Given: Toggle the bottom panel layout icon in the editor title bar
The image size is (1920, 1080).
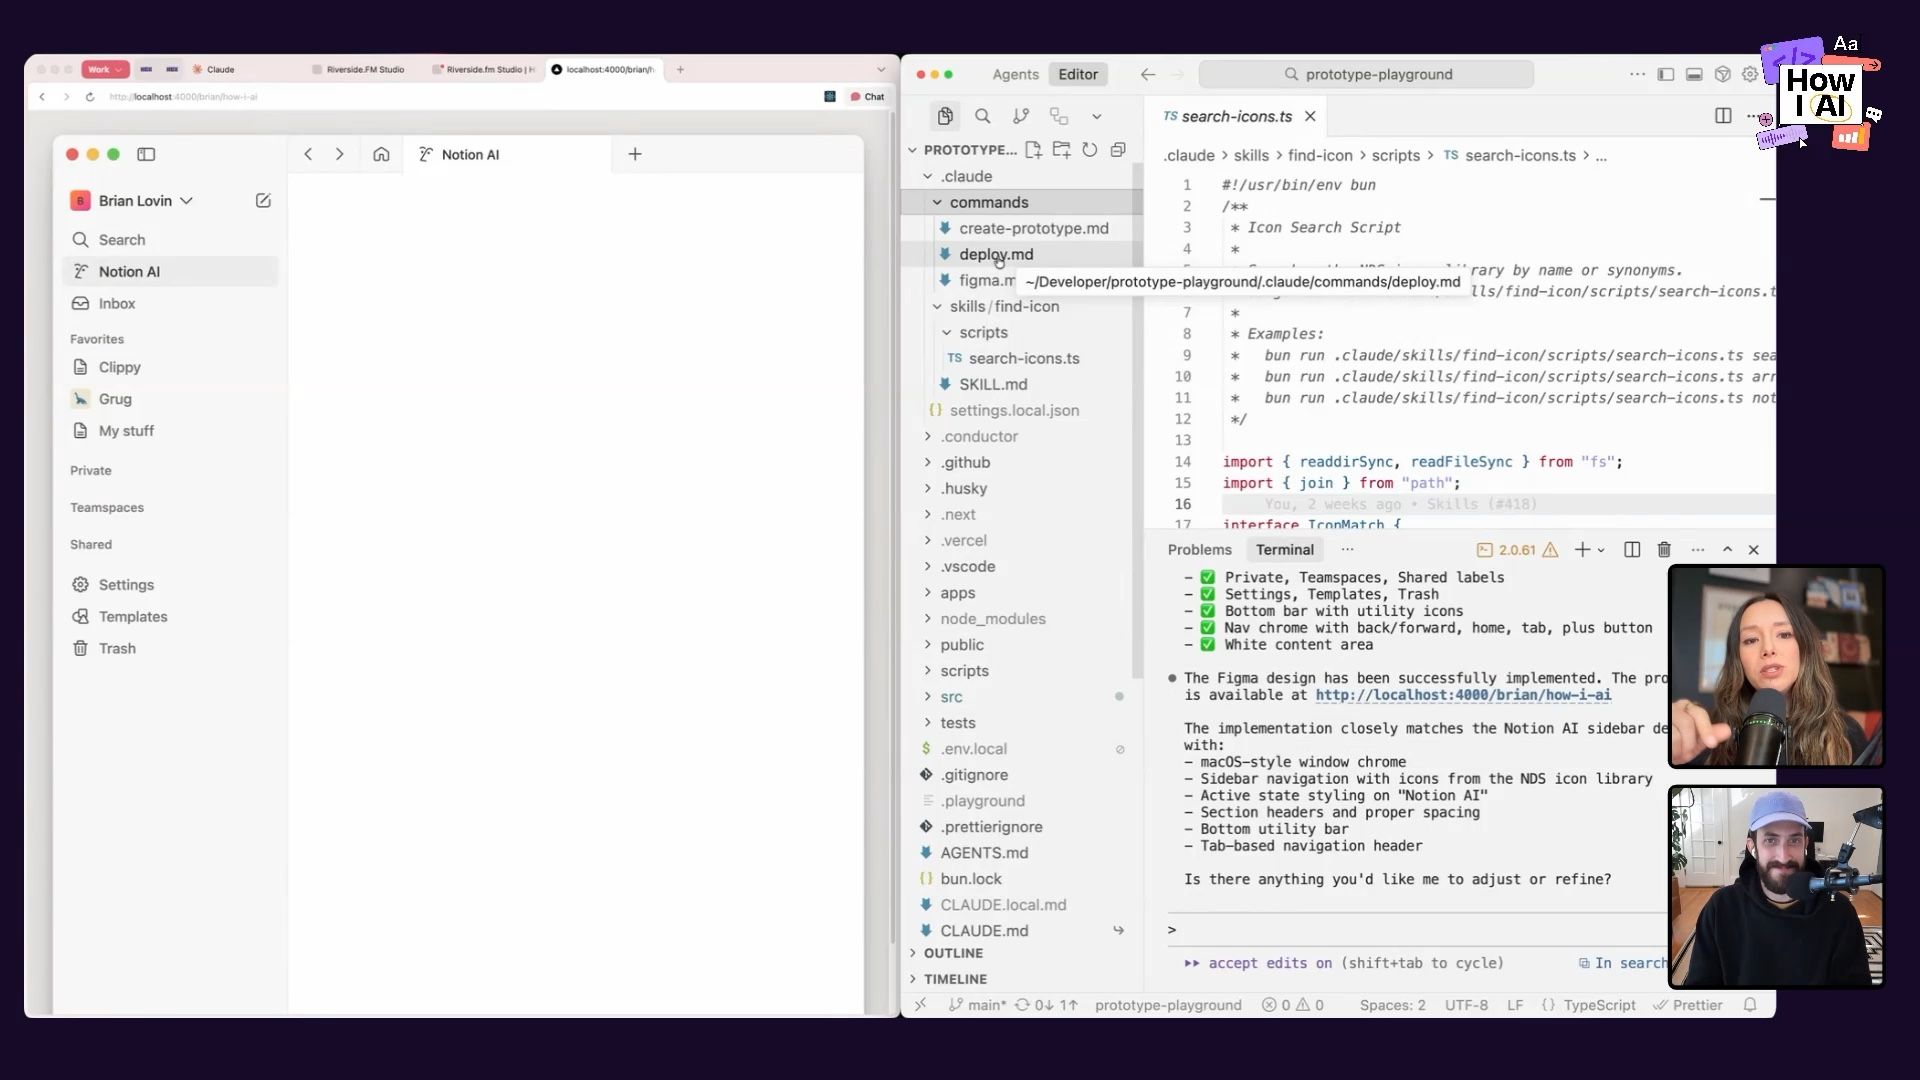Looking at the screenshot, I should (x=1694, y=74).
